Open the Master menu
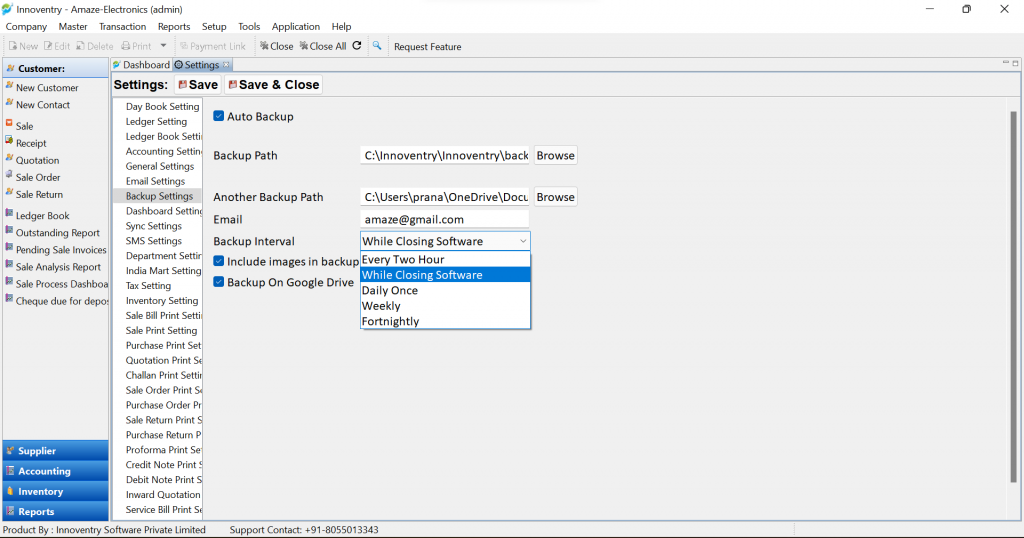Image resolution: width=1024 pixels, height=538 pixels. [x=72, y=27]
